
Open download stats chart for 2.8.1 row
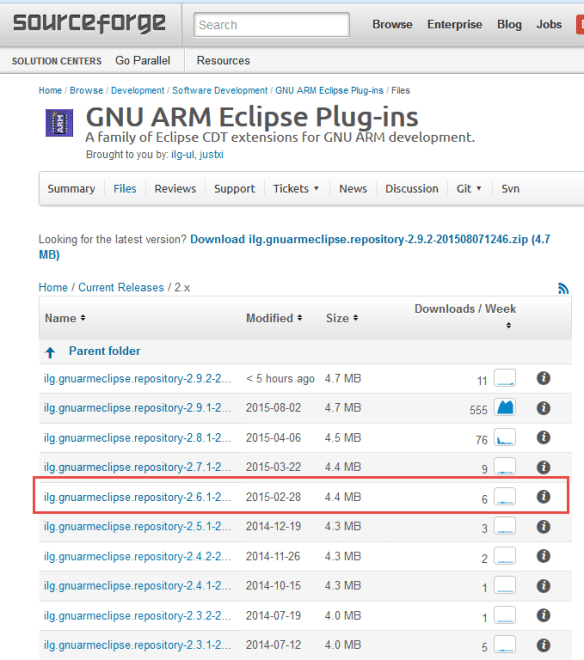(505, 437)
